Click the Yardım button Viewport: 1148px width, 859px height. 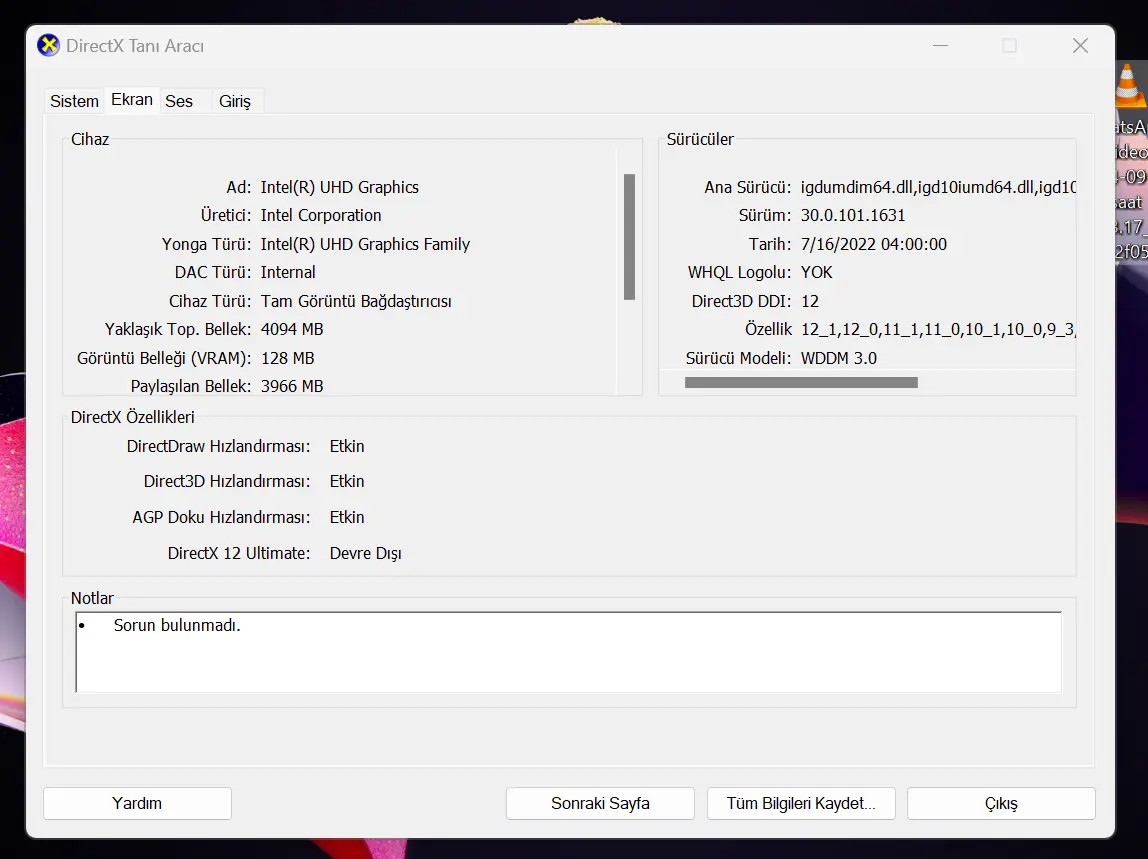[138, 803]
